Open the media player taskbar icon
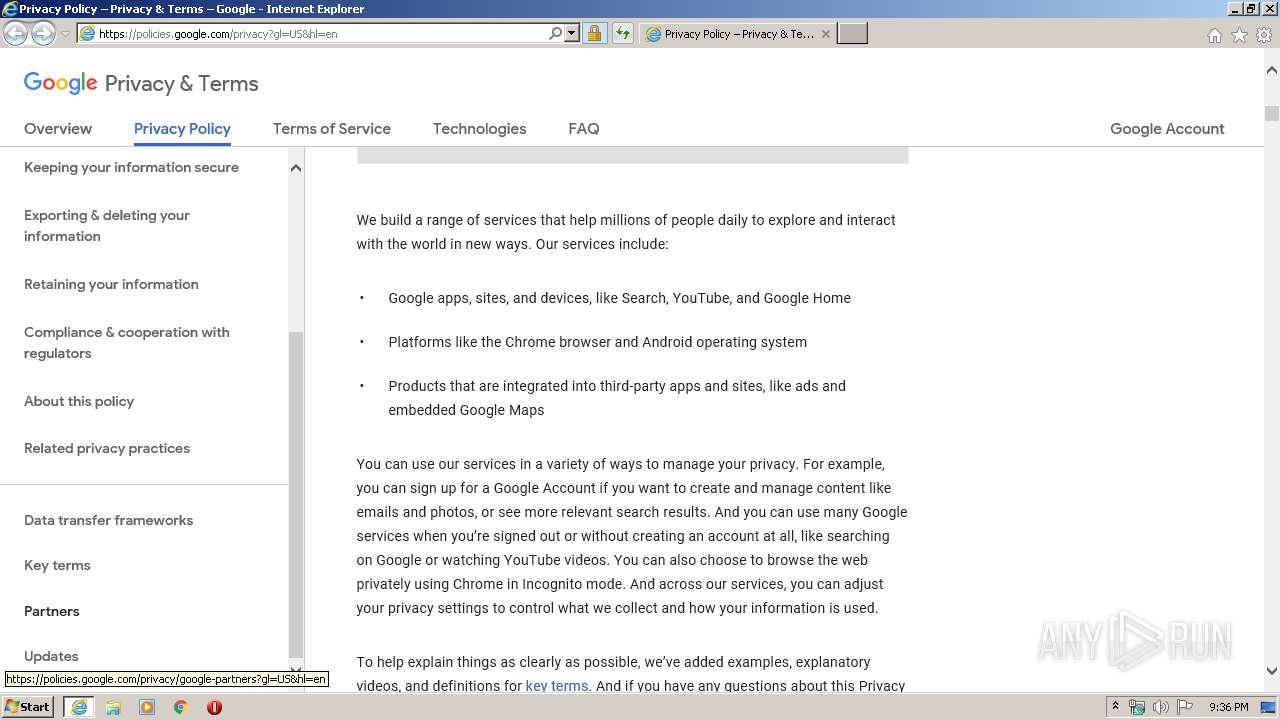Image resolution: width=1280 pixels, height=720 pixels. click(x=147, y=707)
